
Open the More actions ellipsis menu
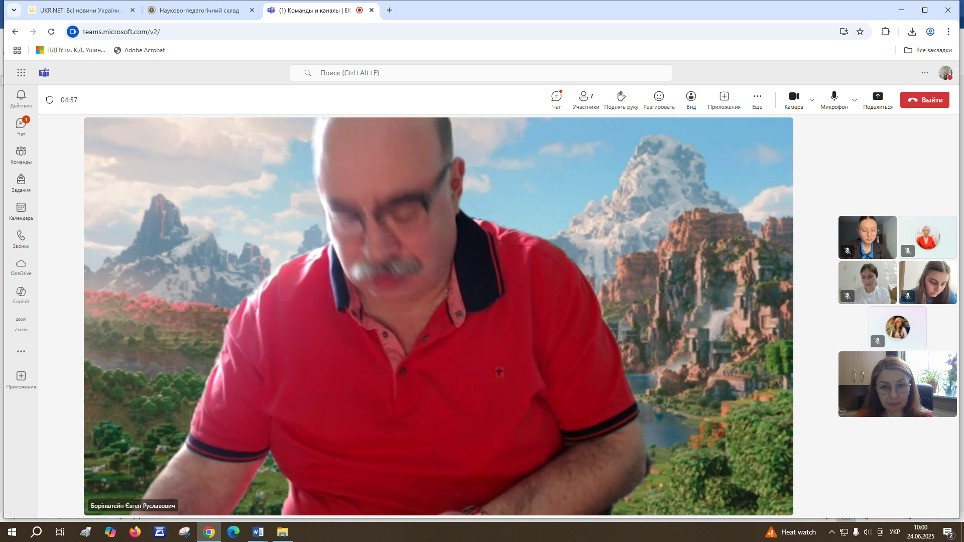[757, 98]
